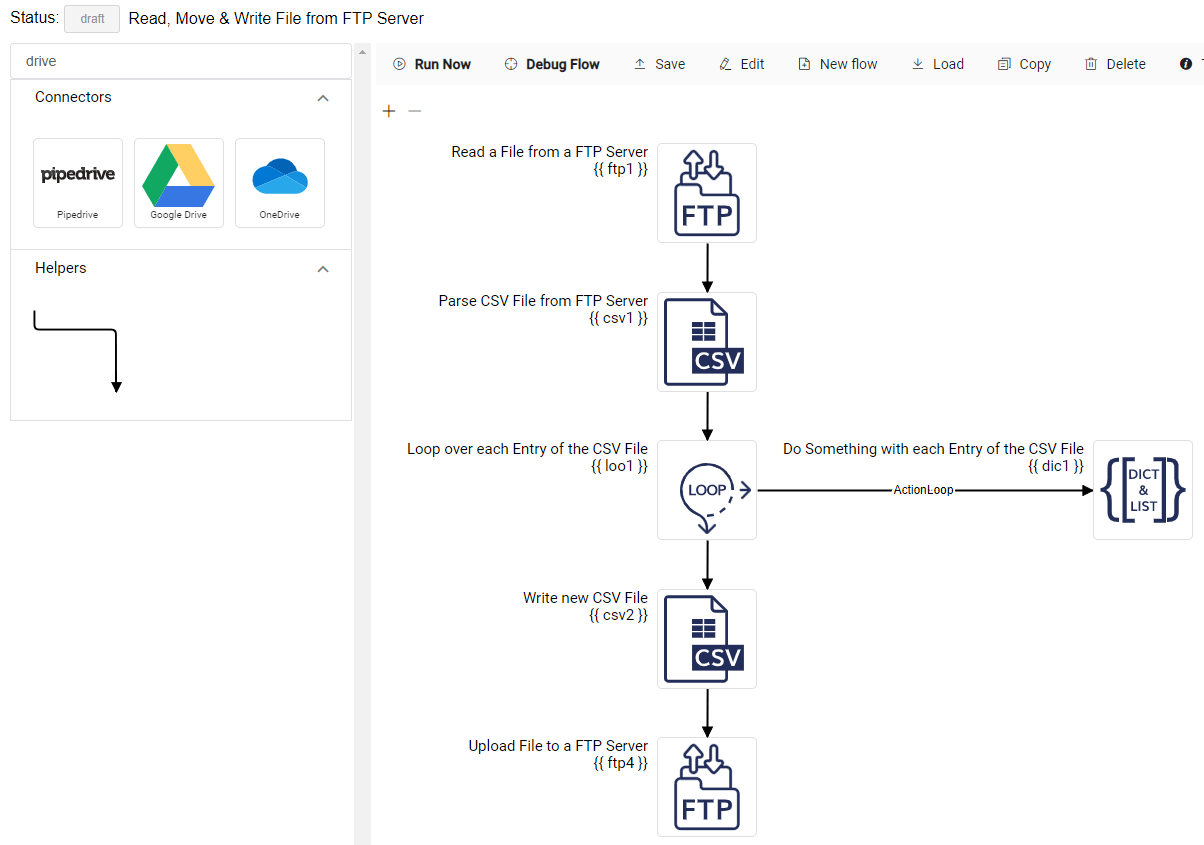This screenshot has width=1204, height=845.
Task: Click 'Loop over each Entry of the CSV File'
Action: [527, 449]
